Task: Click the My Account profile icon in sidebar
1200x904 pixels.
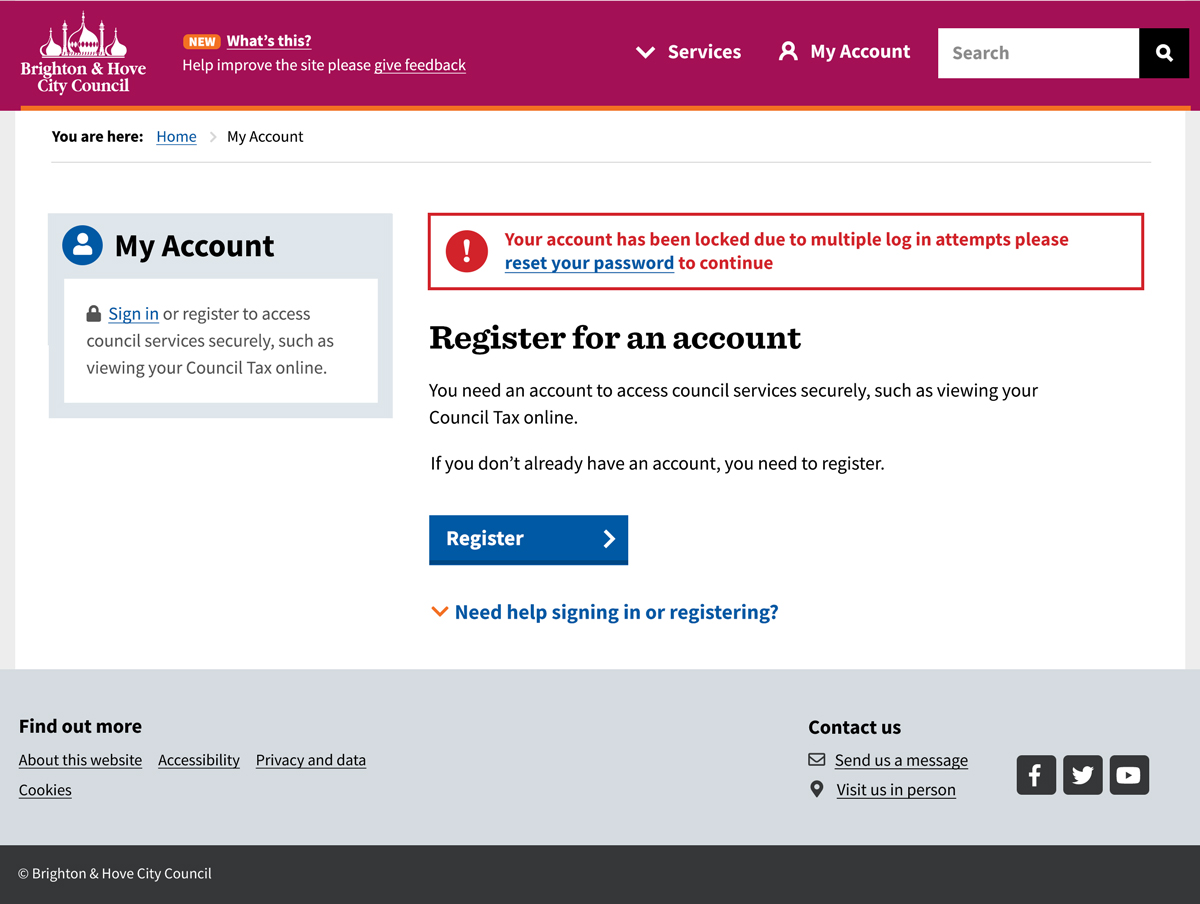Action: tap(82, 245)
